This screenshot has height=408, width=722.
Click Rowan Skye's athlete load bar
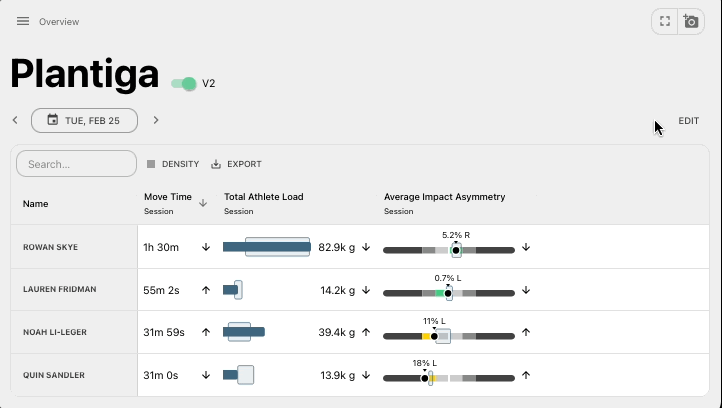[x=267, y=247]
